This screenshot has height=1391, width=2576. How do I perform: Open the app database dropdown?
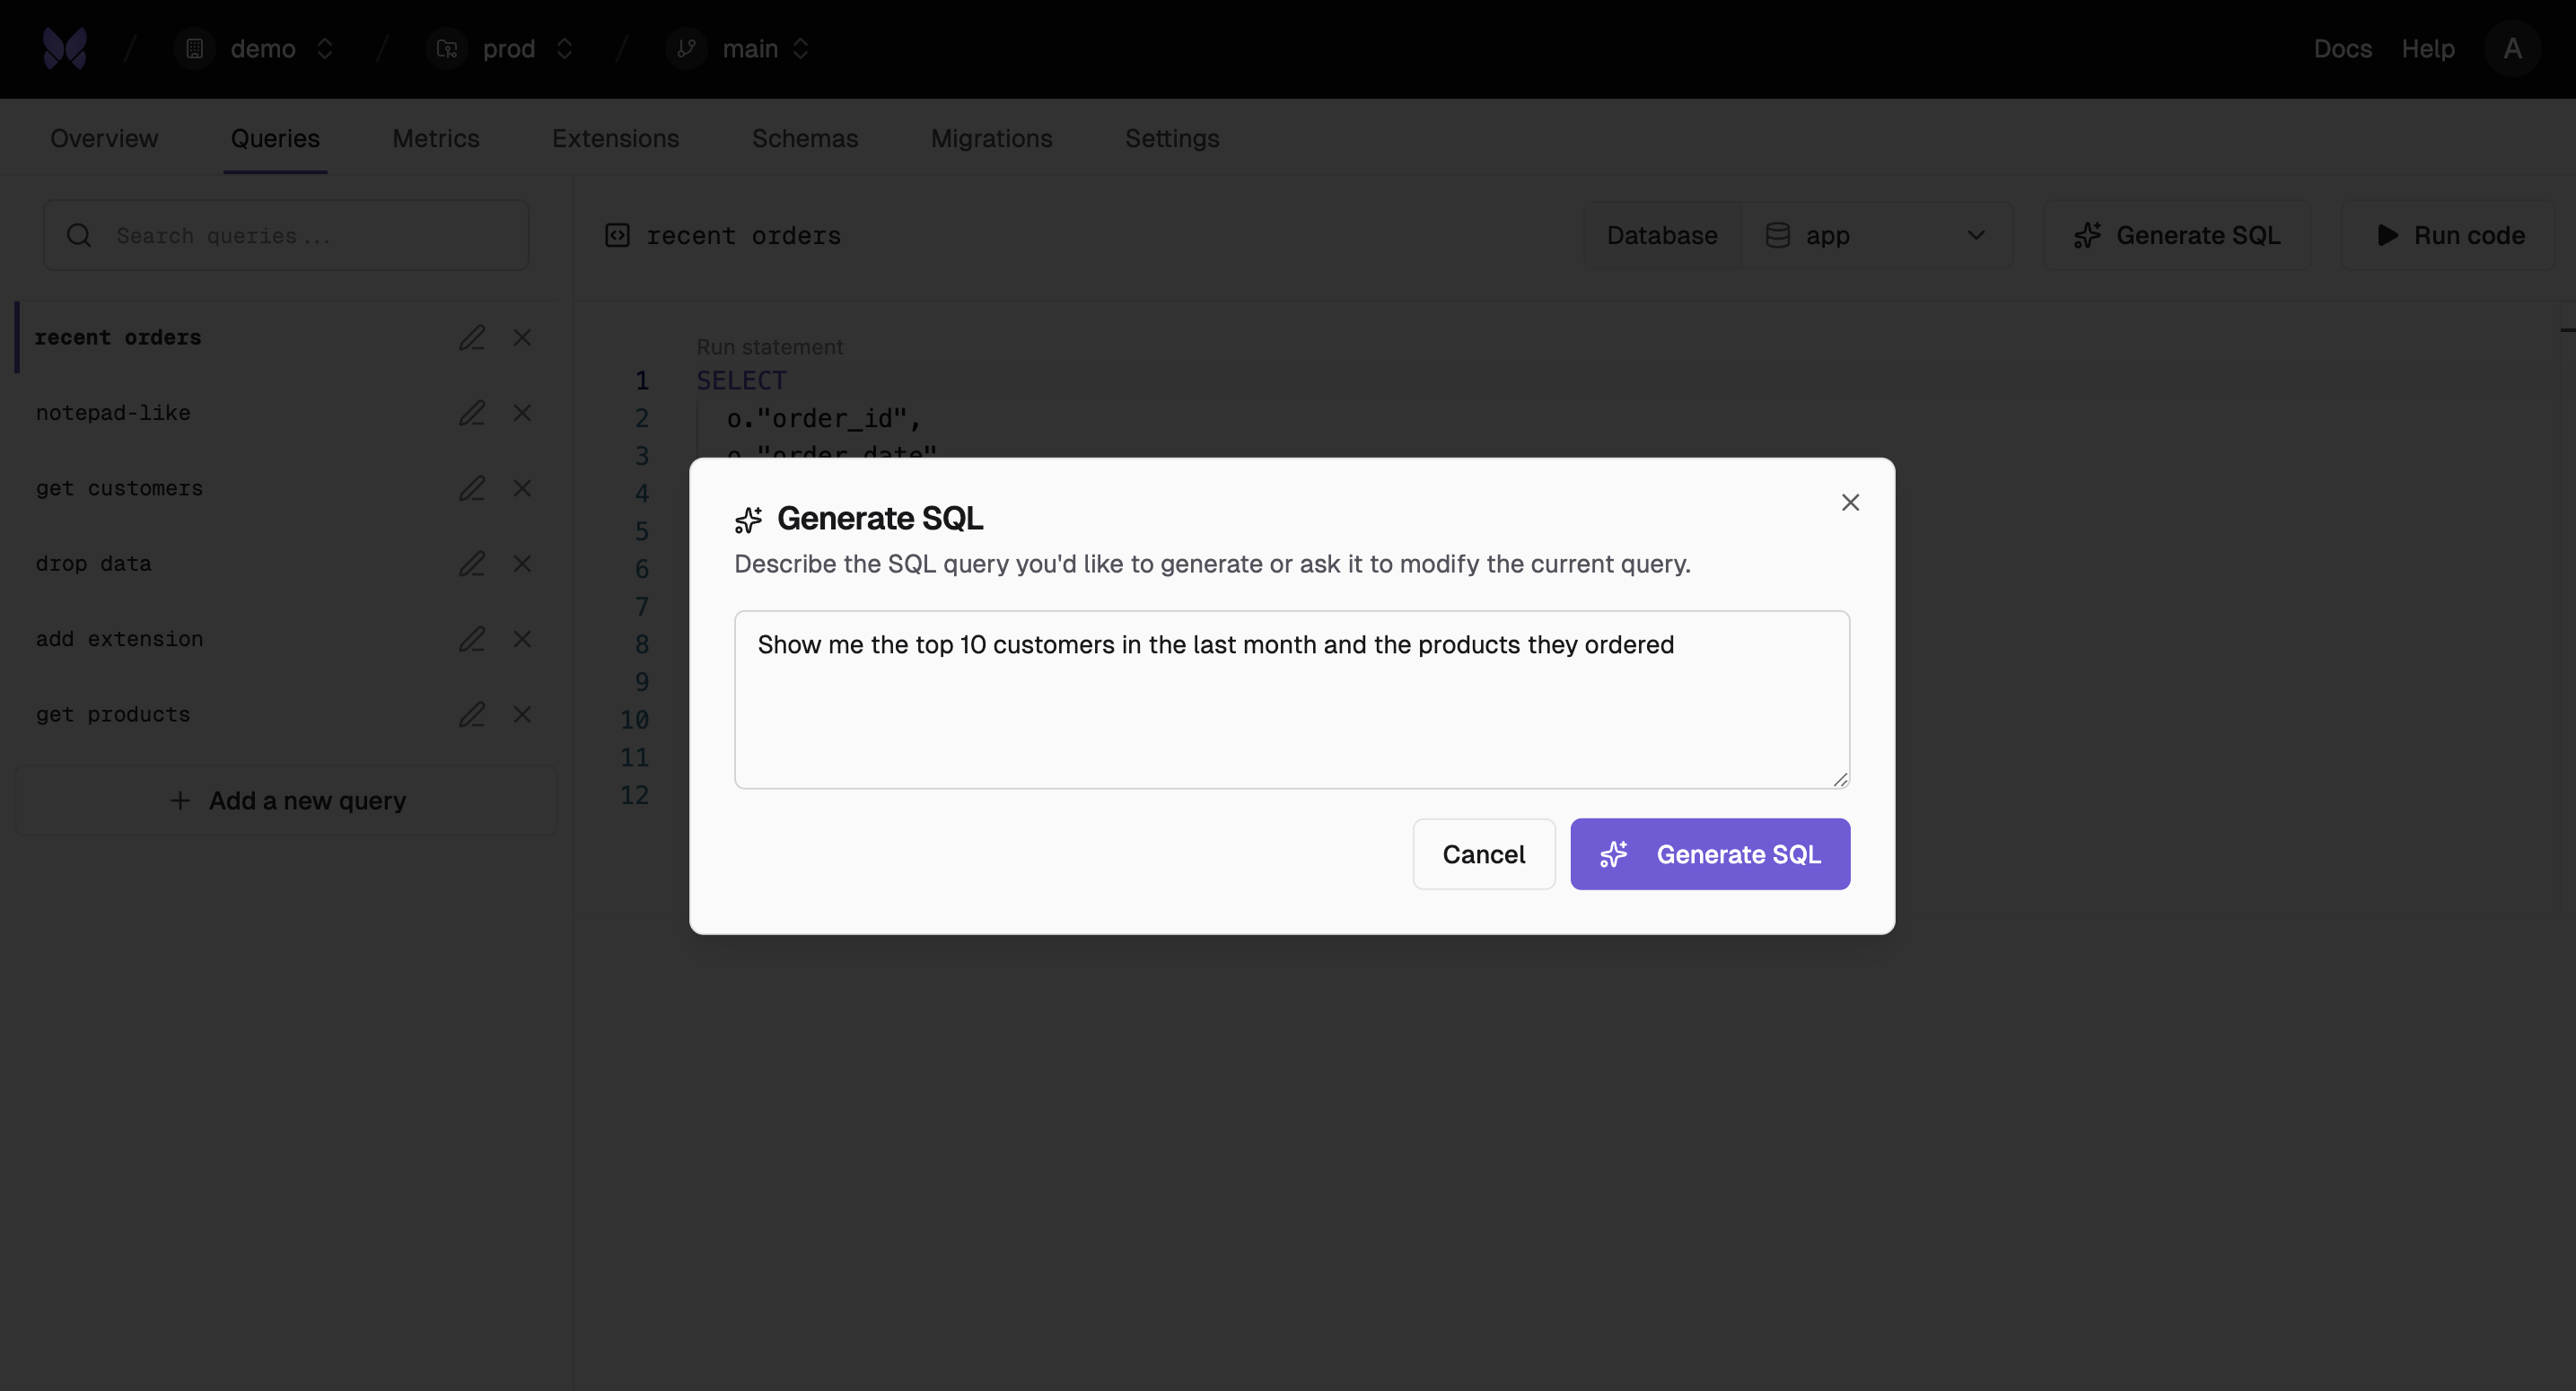point(1876,235)
